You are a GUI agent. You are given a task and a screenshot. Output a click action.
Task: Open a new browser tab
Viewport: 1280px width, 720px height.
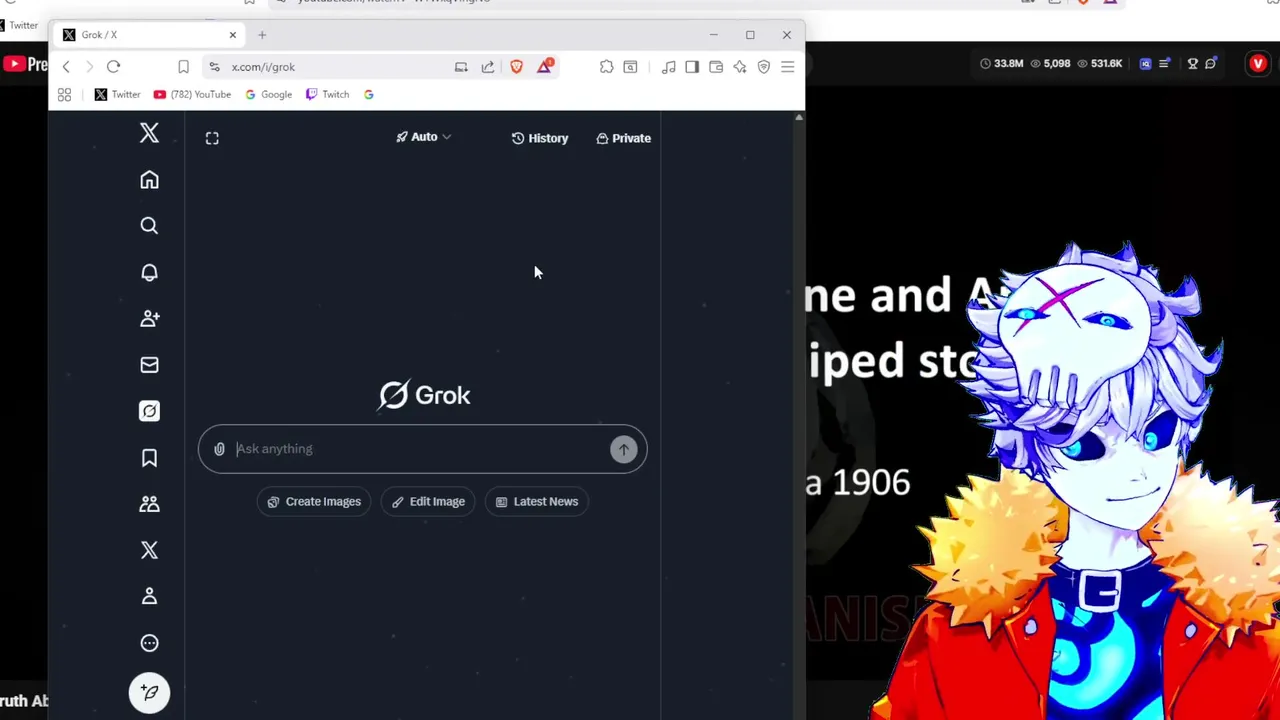click(x=262, y=35)
